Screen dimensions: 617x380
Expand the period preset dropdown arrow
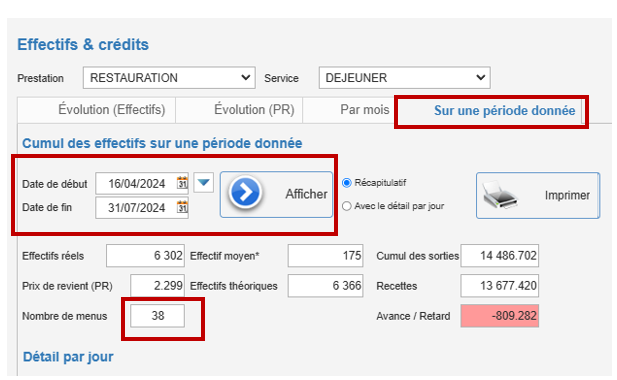[203, 183]
